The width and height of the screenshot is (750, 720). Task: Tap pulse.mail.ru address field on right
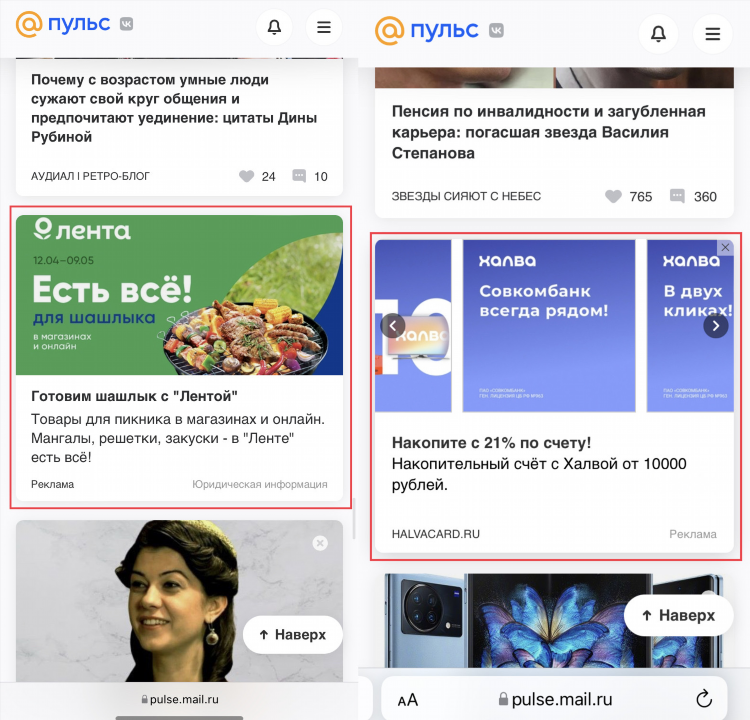pyautogui.click(x=555, y=699)
